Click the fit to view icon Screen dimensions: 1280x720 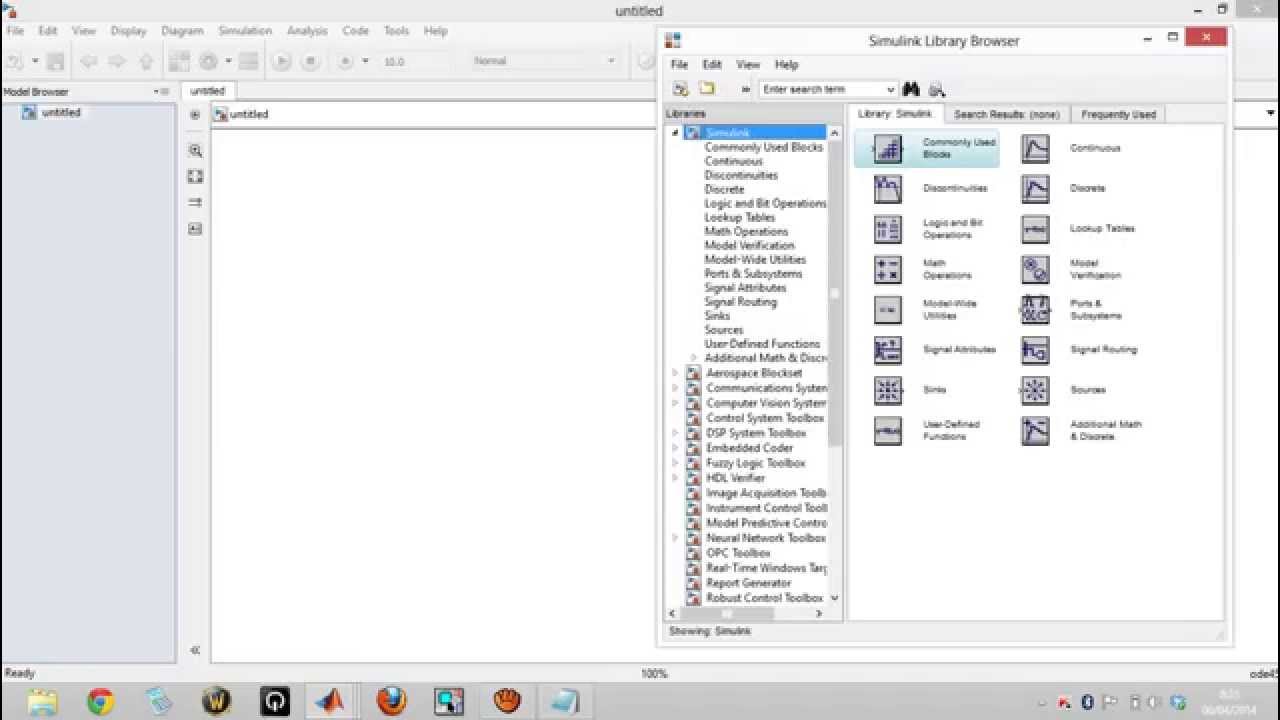[195, 177]
